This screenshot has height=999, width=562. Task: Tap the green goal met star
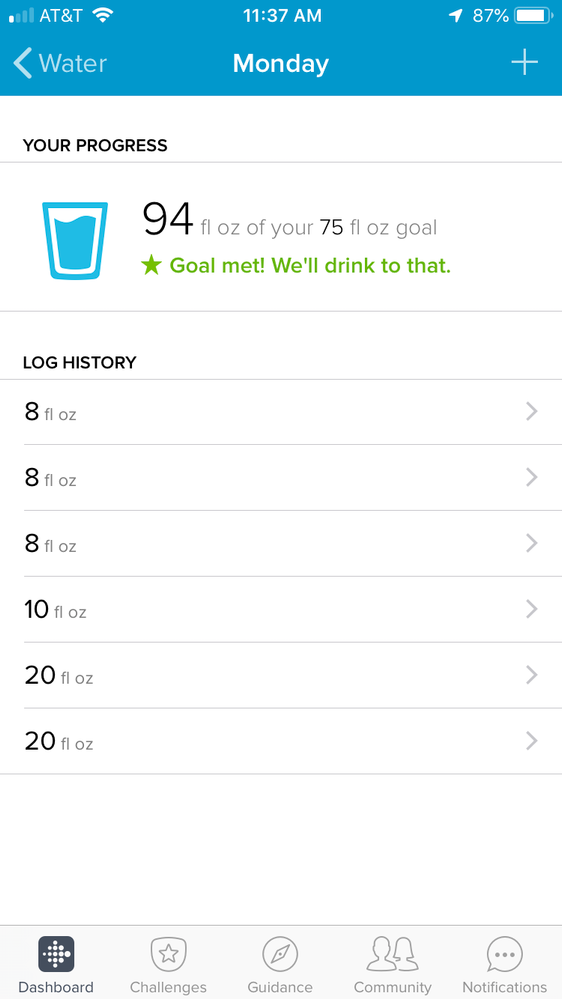coord(151,265)
